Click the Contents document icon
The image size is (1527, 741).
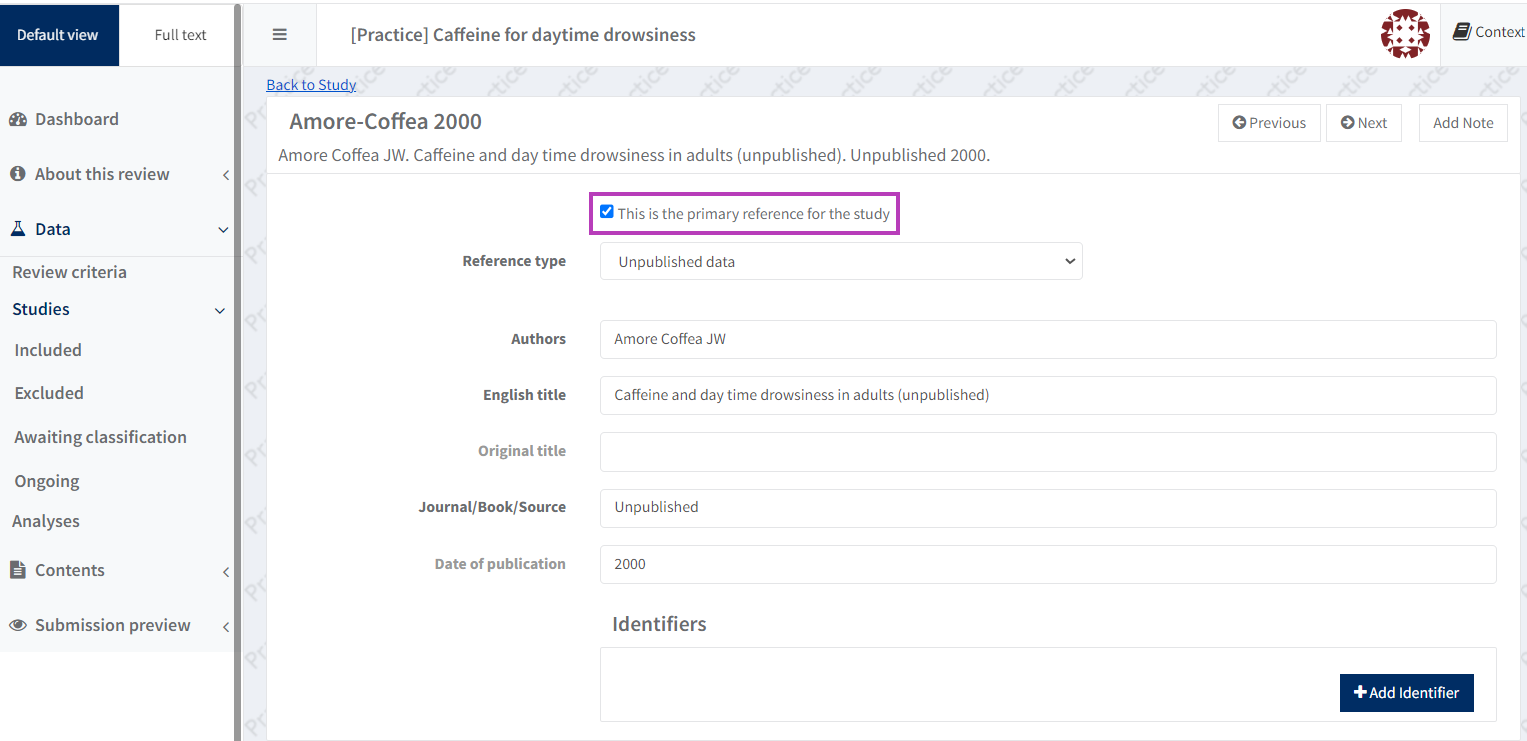click(18, 570)
